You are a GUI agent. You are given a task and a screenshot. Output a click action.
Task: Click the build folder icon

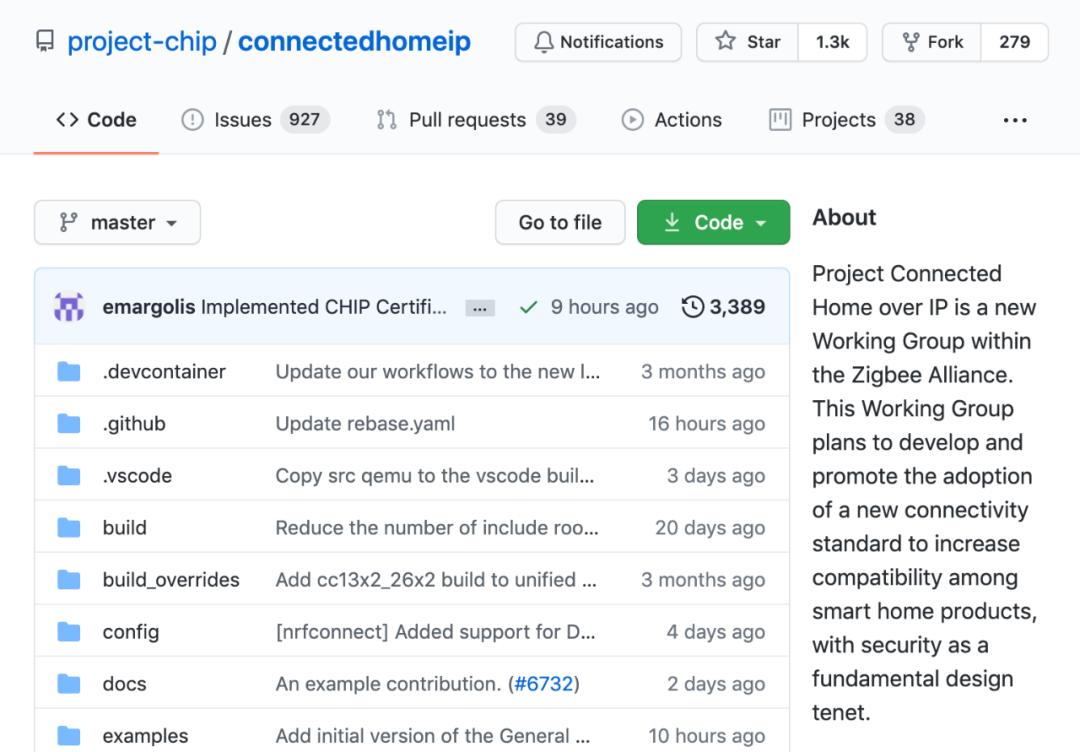pyautogui.click(x=69, y=528)
